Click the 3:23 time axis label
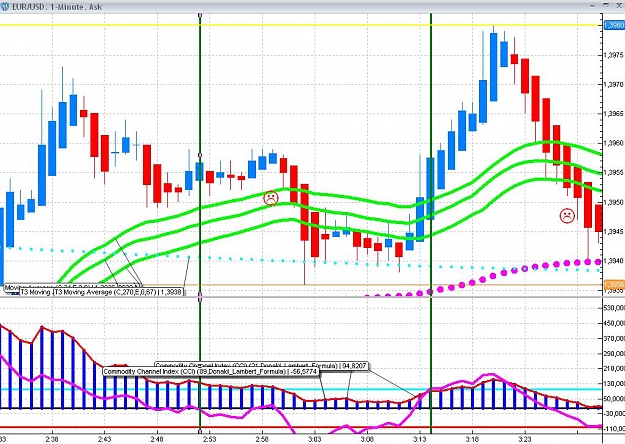 click(x=525, y=439)
